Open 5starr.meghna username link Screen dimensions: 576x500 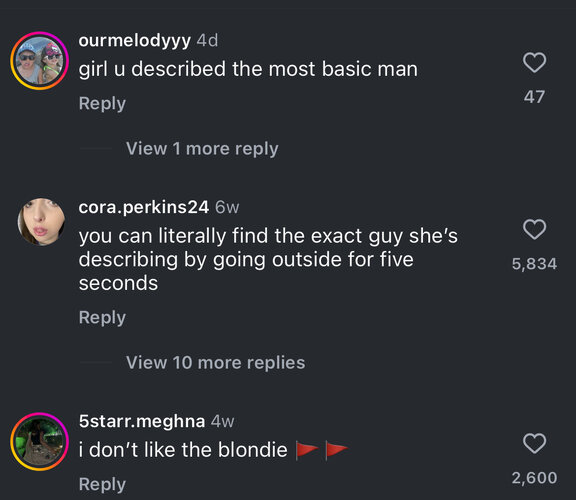pos(142,421)
